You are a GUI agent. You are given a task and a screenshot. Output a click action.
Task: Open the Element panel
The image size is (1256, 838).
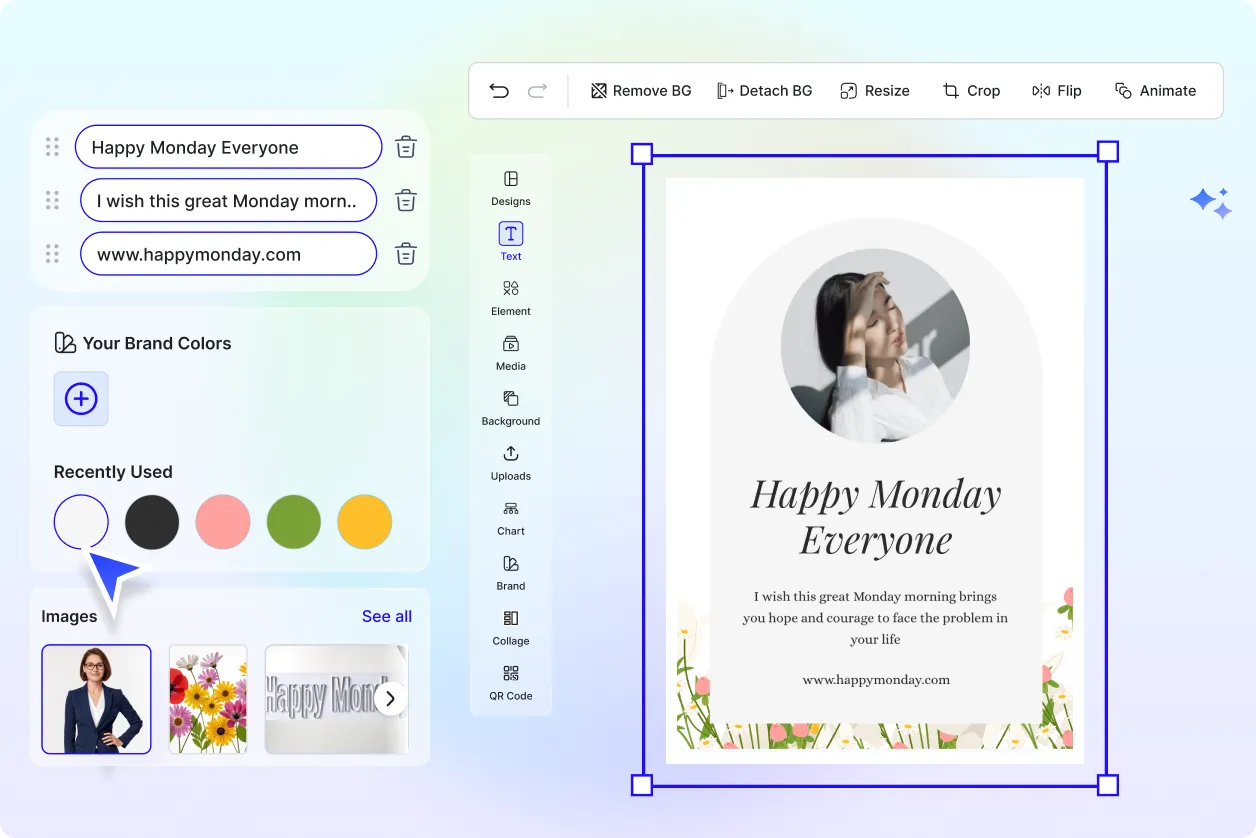[510, 297]
